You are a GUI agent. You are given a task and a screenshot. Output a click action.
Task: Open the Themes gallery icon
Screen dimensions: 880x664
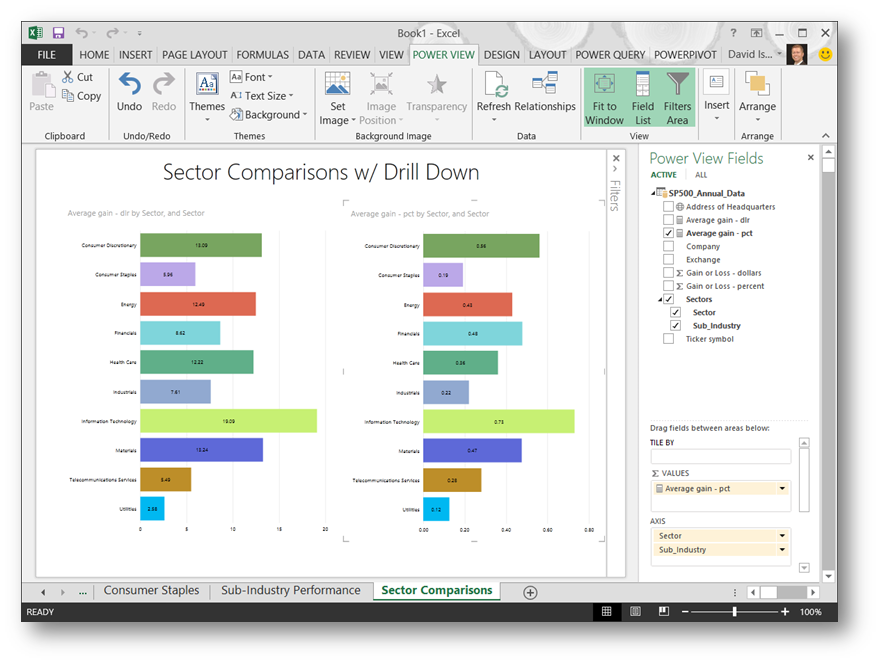tap(207, 84)
